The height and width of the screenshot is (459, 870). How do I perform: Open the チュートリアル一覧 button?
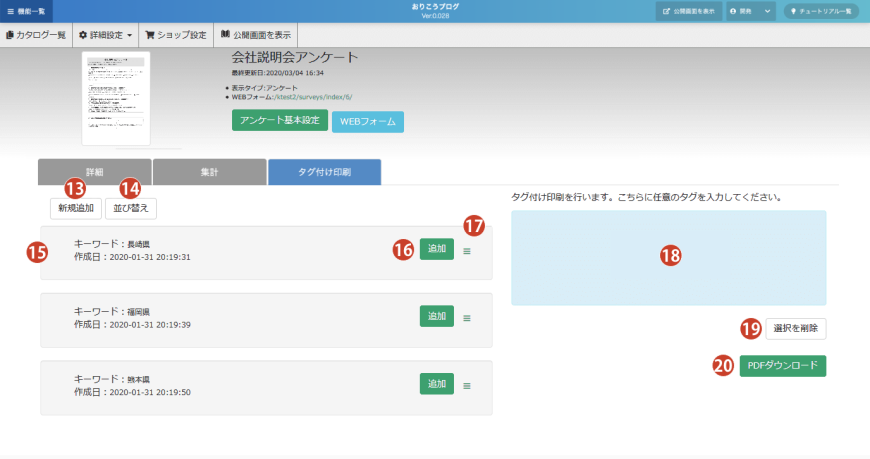pos(821,11)
